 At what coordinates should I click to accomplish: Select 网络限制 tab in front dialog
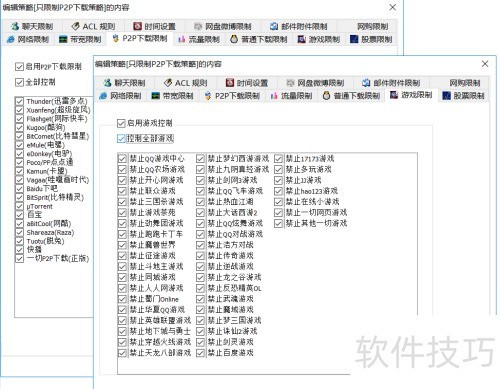tap(120, 96)
